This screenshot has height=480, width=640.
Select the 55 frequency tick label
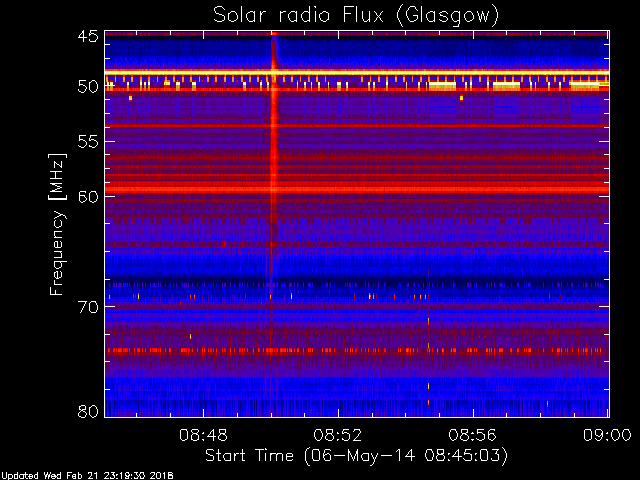(88, 142)
